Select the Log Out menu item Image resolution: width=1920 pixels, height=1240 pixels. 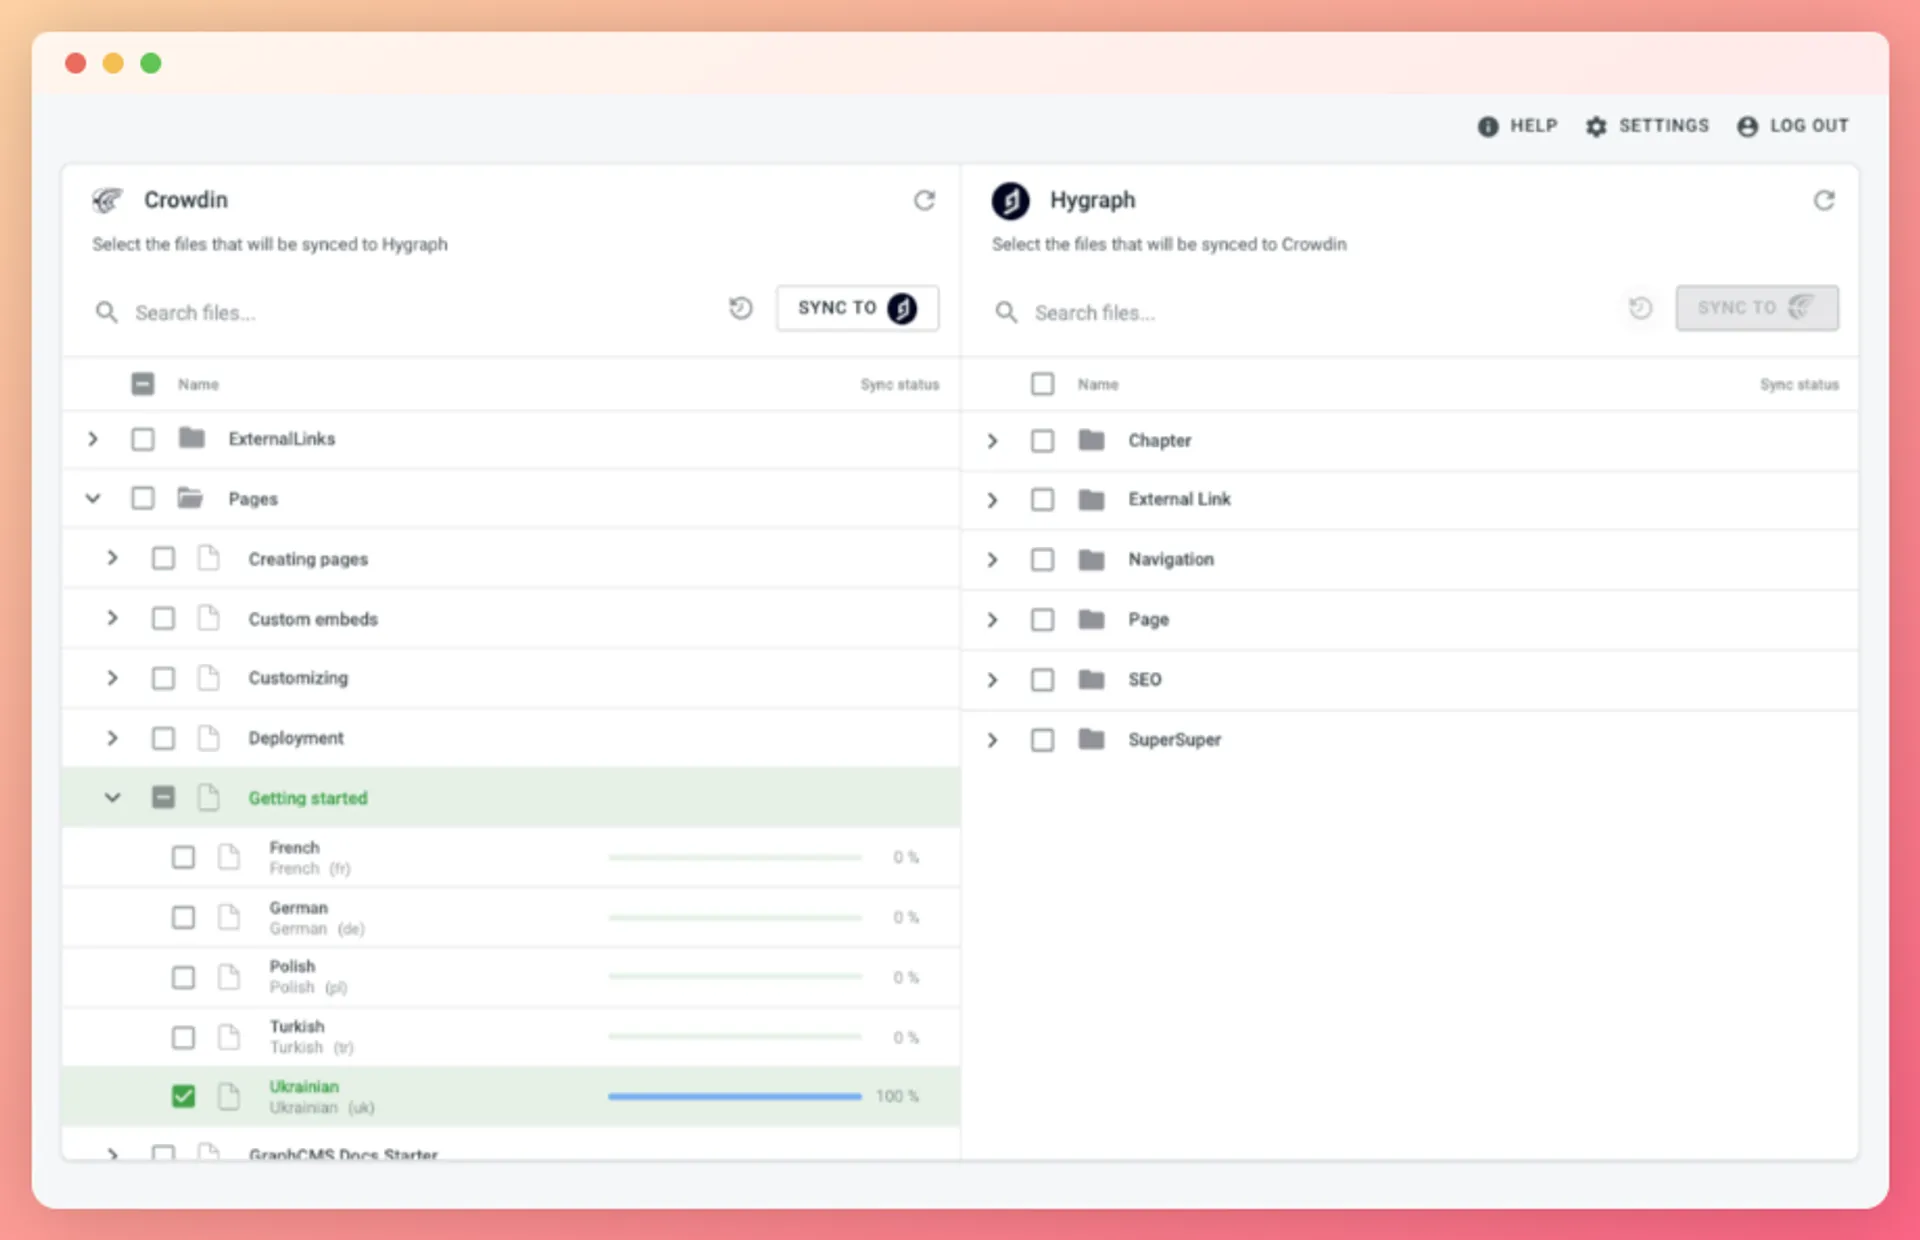(x=1792, y=126)
